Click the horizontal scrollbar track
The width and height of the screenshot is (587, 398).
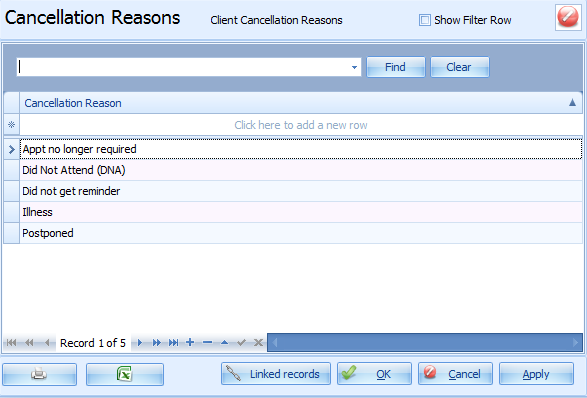click(x=425, y=343)
